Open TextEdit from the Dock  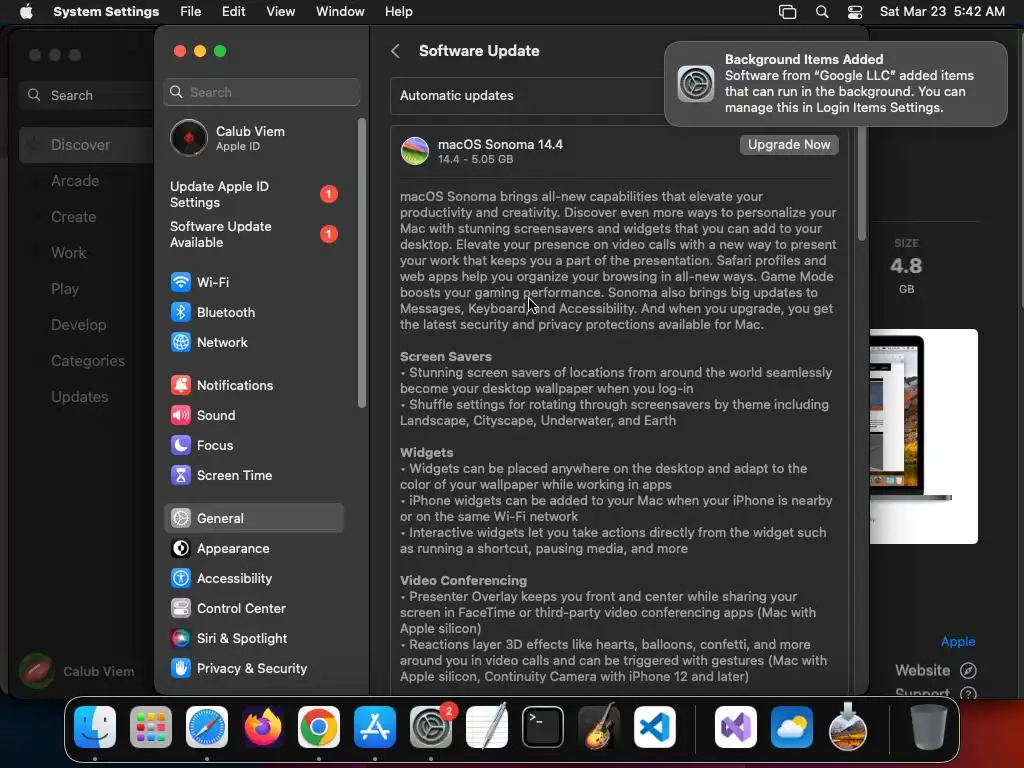487,726
